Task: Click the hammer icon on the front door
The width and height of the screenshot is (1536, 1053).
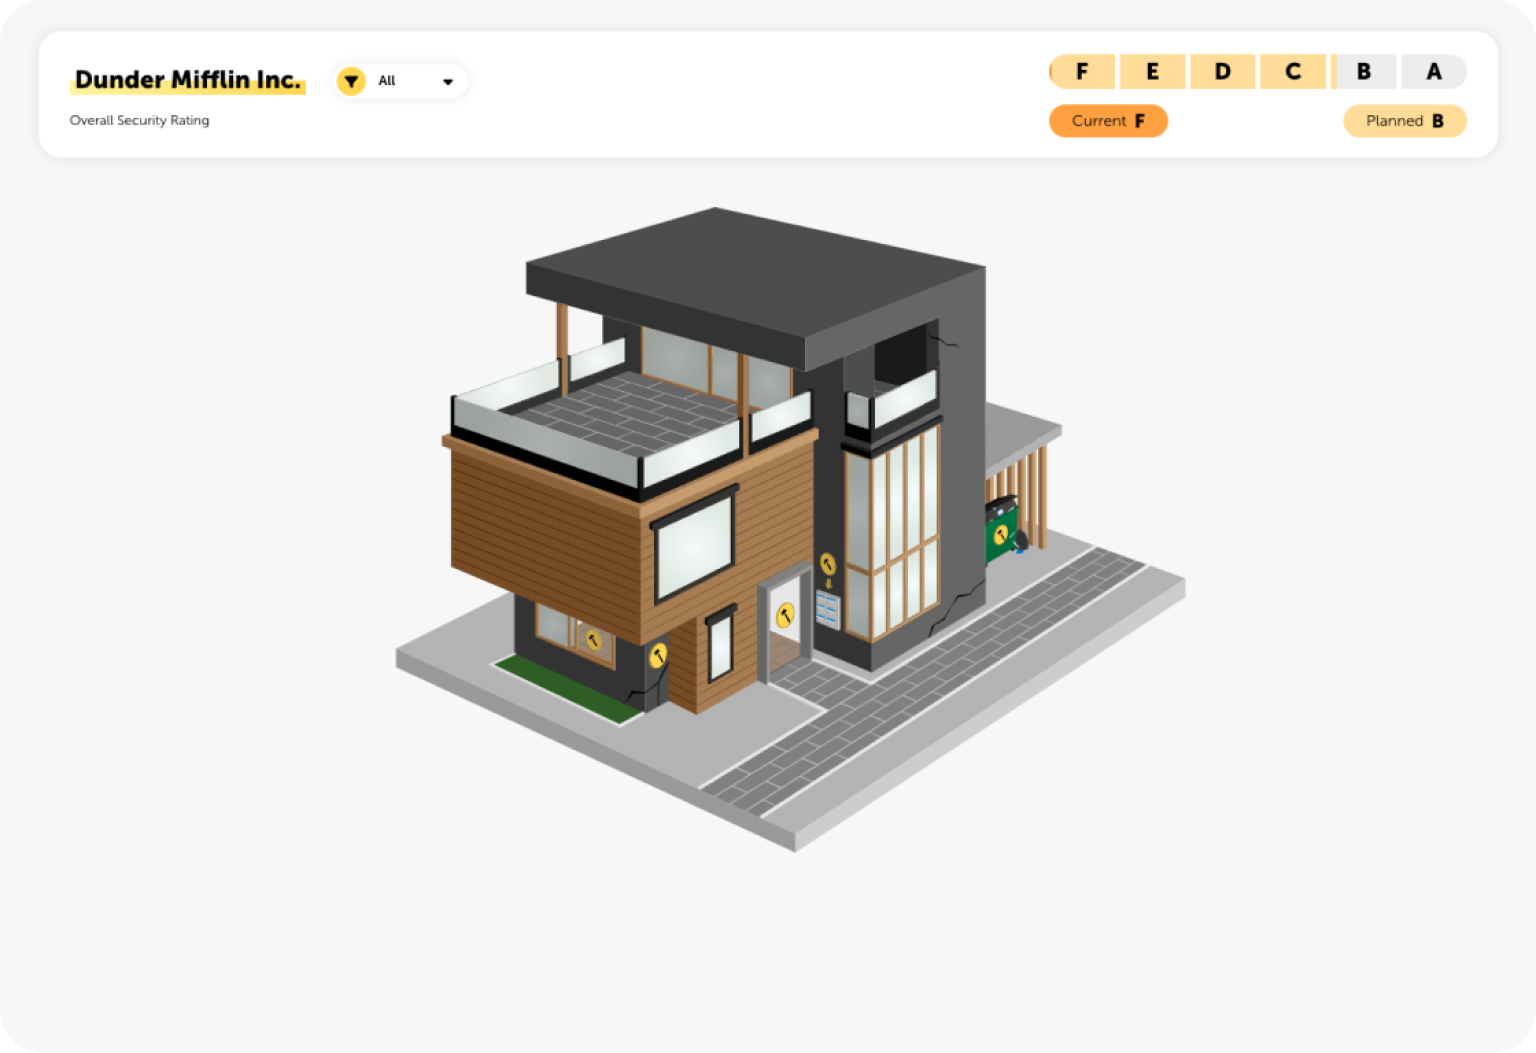Action: coord(786,615)
